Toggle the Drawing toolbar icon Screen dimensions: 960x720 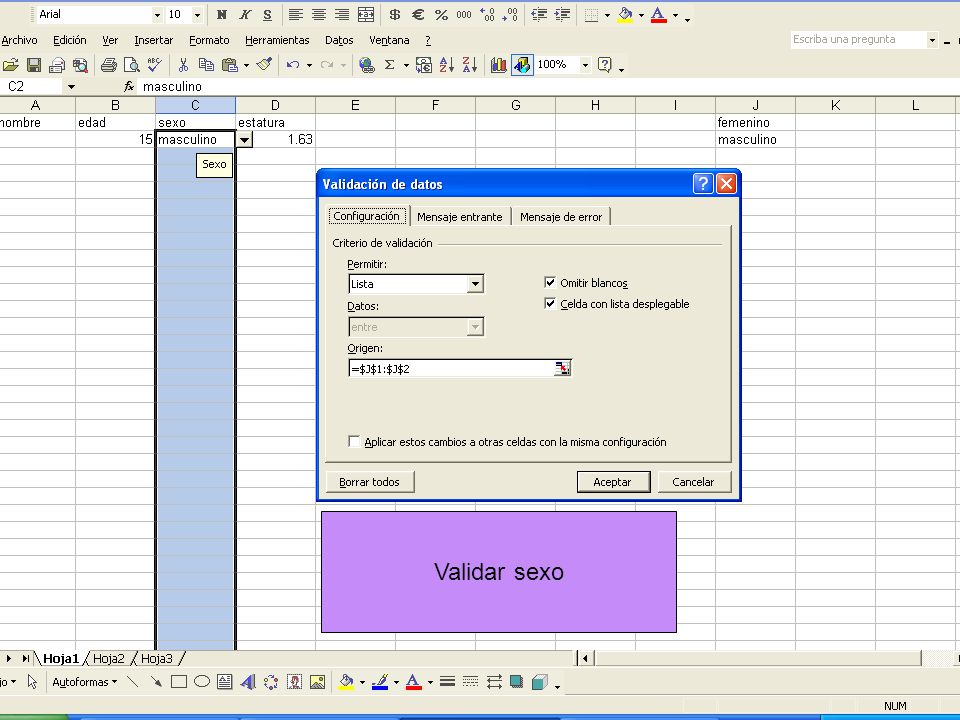click(522, 65)
